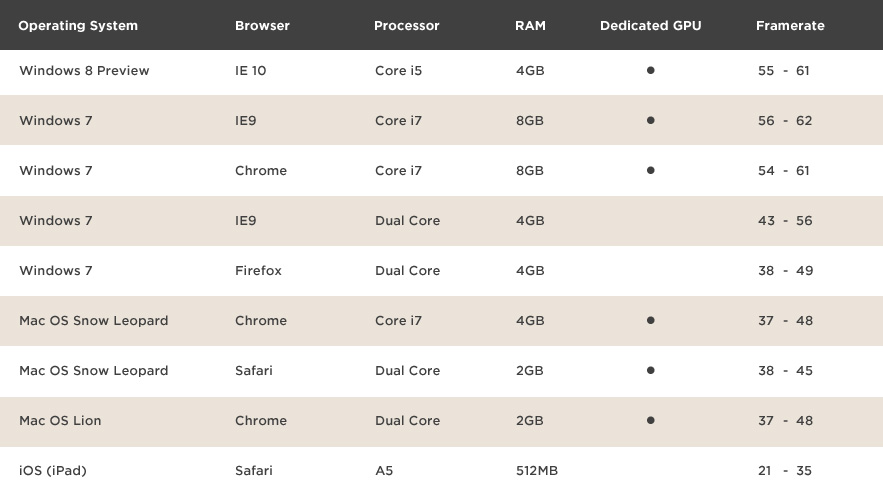This screenshot has height=497, width=883.
Task: Click the Windows 8 Preview cell
Action: (84, 71)
